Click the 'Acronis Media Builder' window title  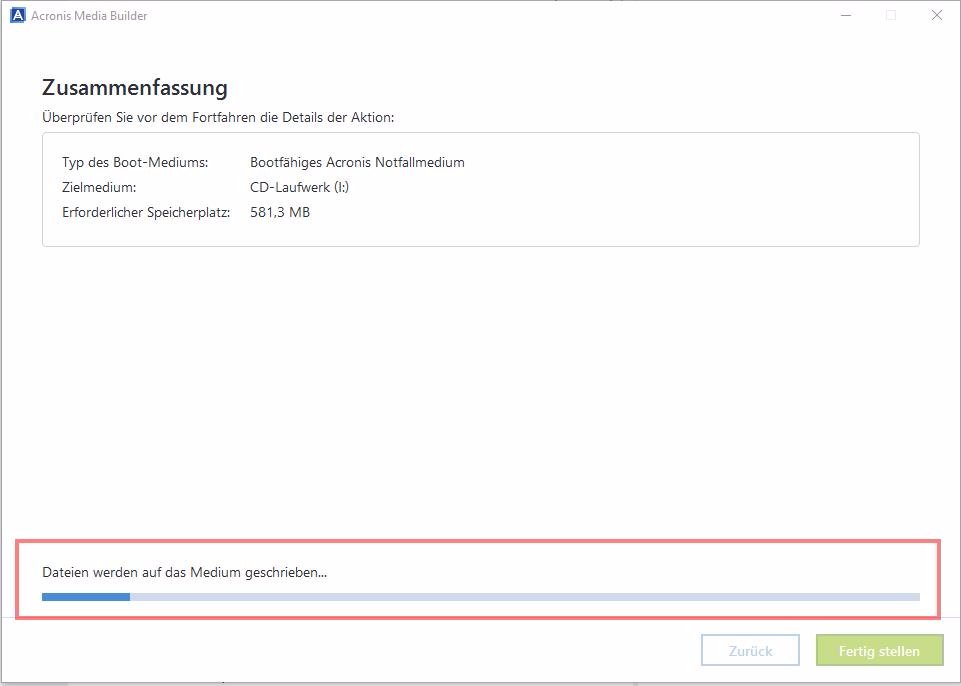pyautogui.click(x=89, y=16)
